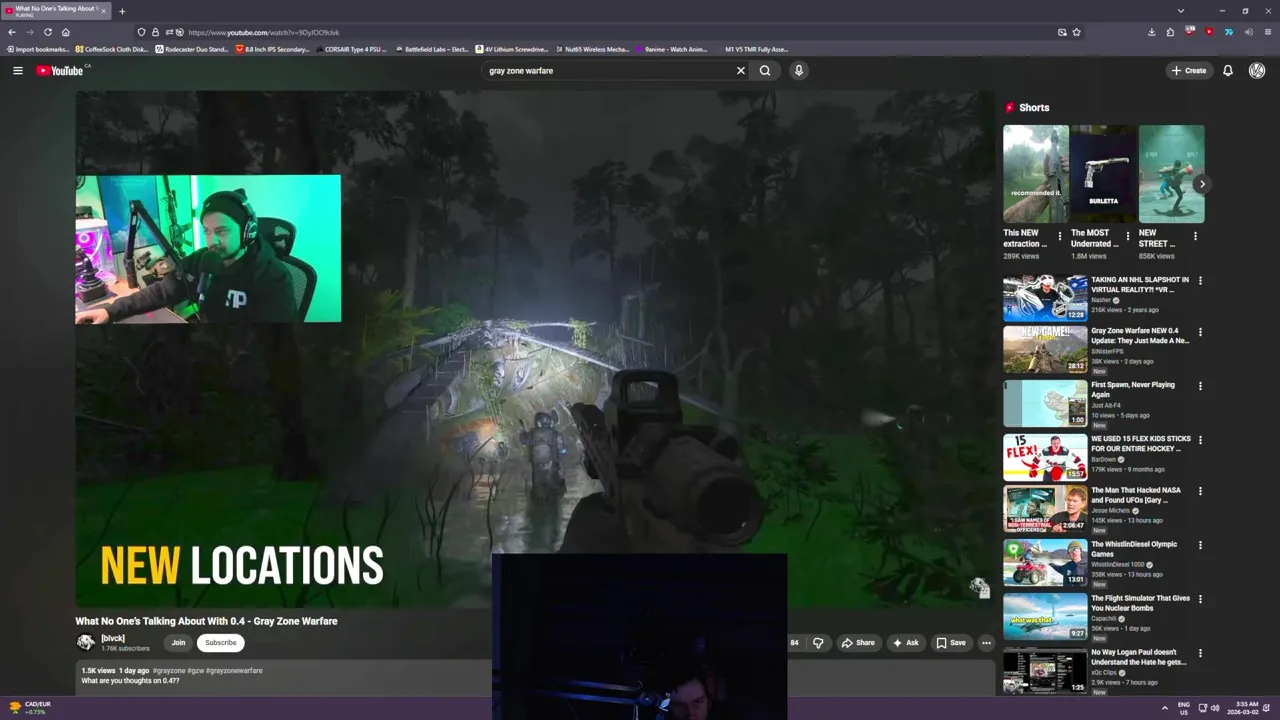Open picture-in-picture icon in address bar
1280x720 pixels.
coord(1062,32)
